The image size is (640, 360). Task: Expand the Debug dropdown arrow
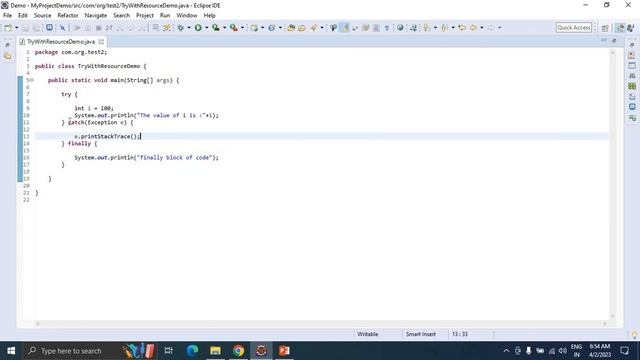pos(189,28)
